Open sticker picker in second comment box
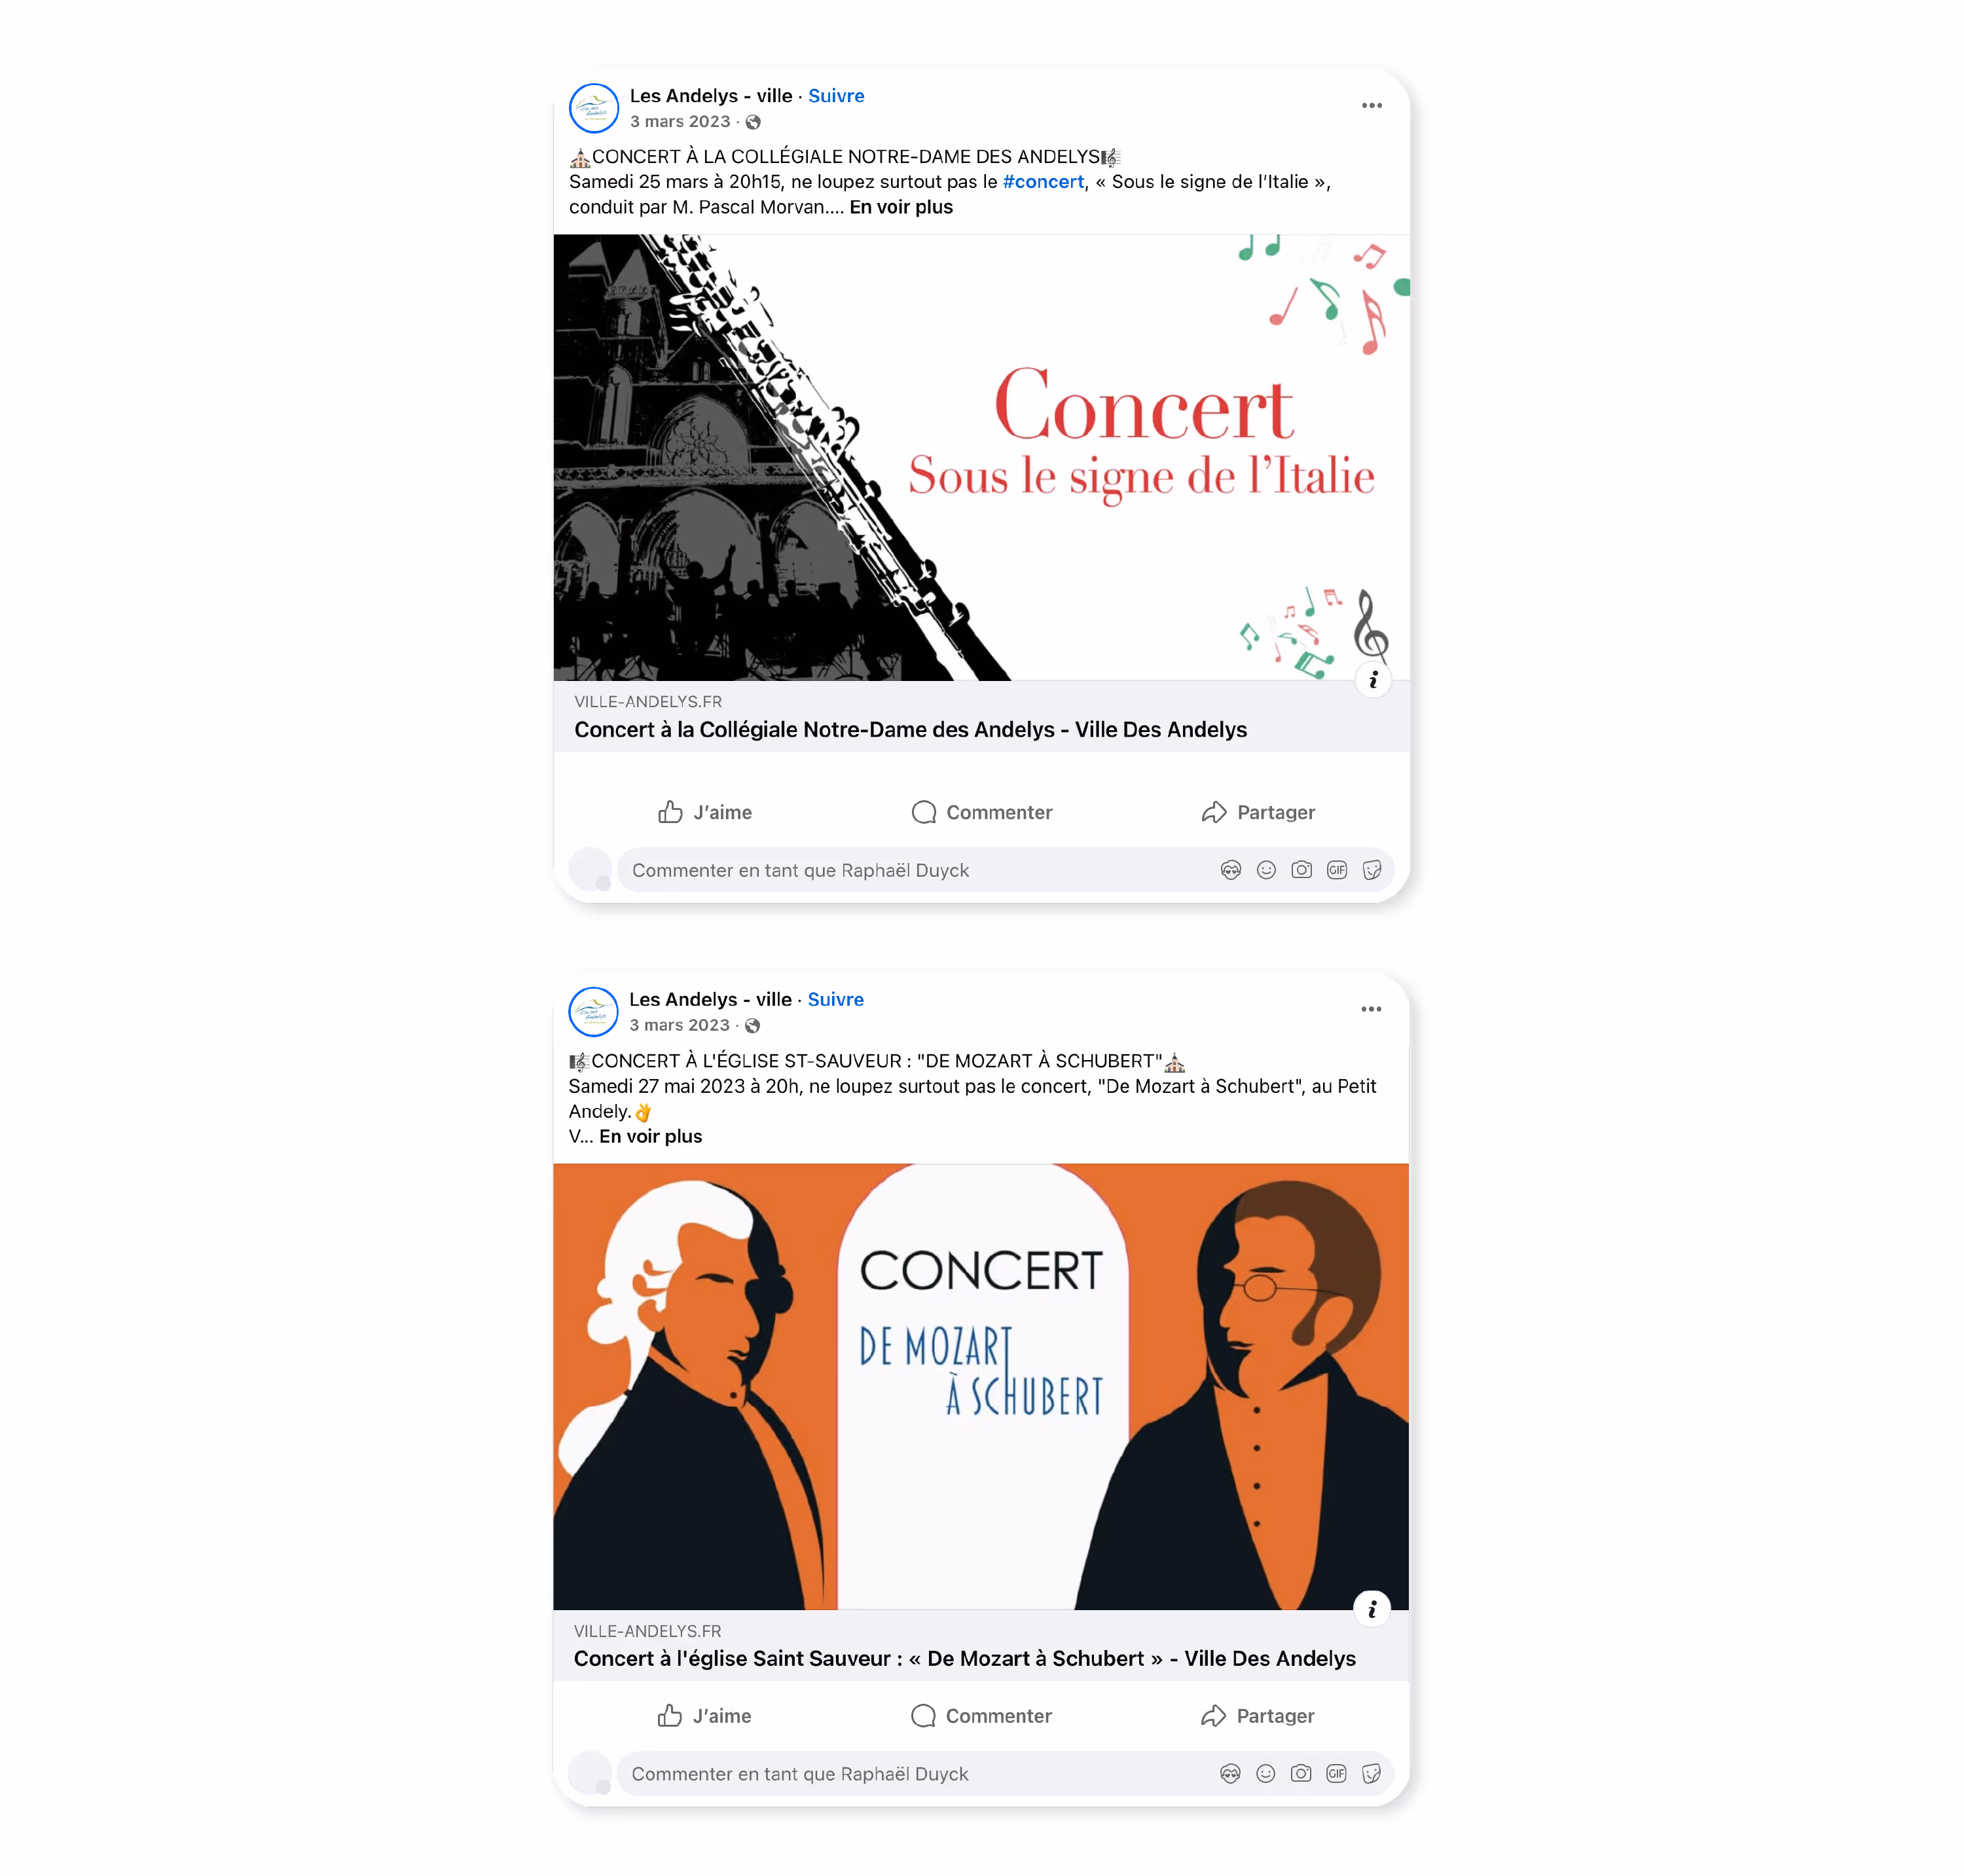Image resolution: width=1964 pixels, height=1876 pixels. coord(1372,1773)
